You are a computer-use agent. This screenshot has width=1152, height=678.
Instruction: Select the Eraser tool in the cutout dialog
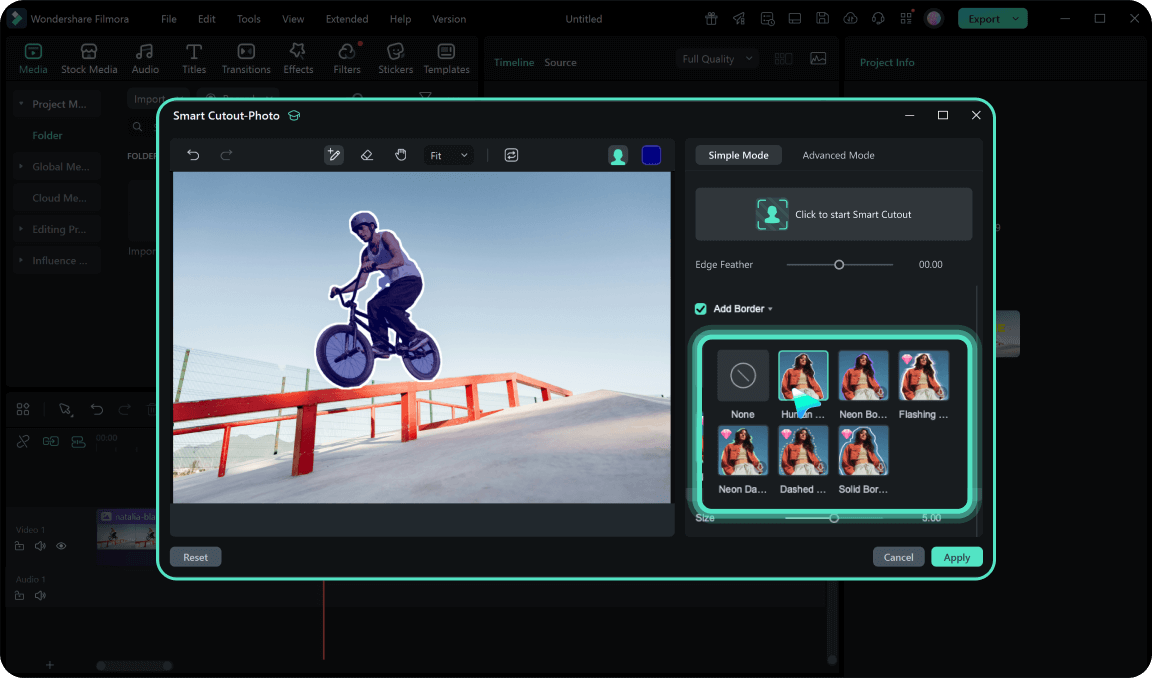click(x=366, y=155)
